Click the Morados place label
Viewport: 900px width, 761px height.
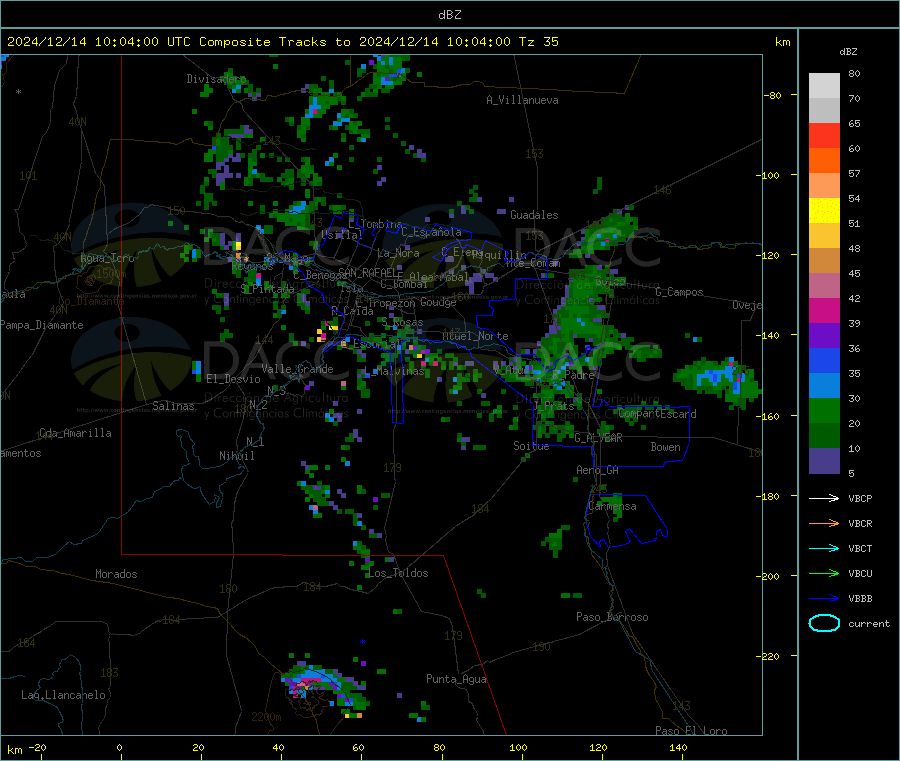click(x=116, y=574)
